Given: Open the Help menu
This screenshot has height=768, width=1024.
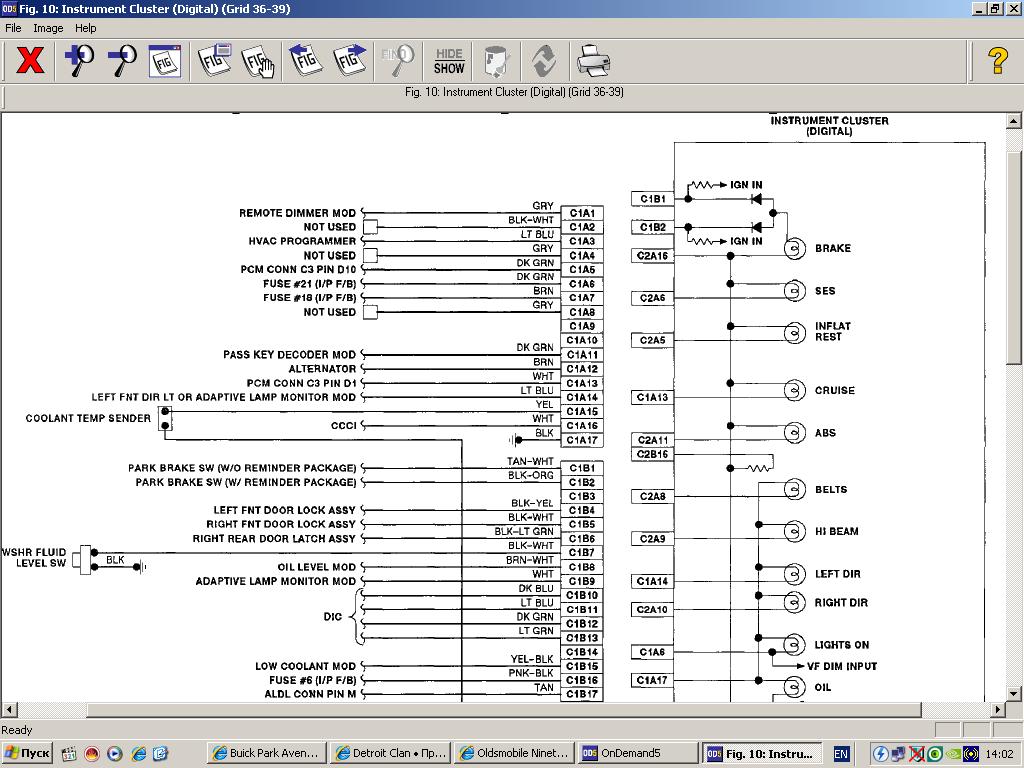Looking at the screenshot, I should pos(86,28).
